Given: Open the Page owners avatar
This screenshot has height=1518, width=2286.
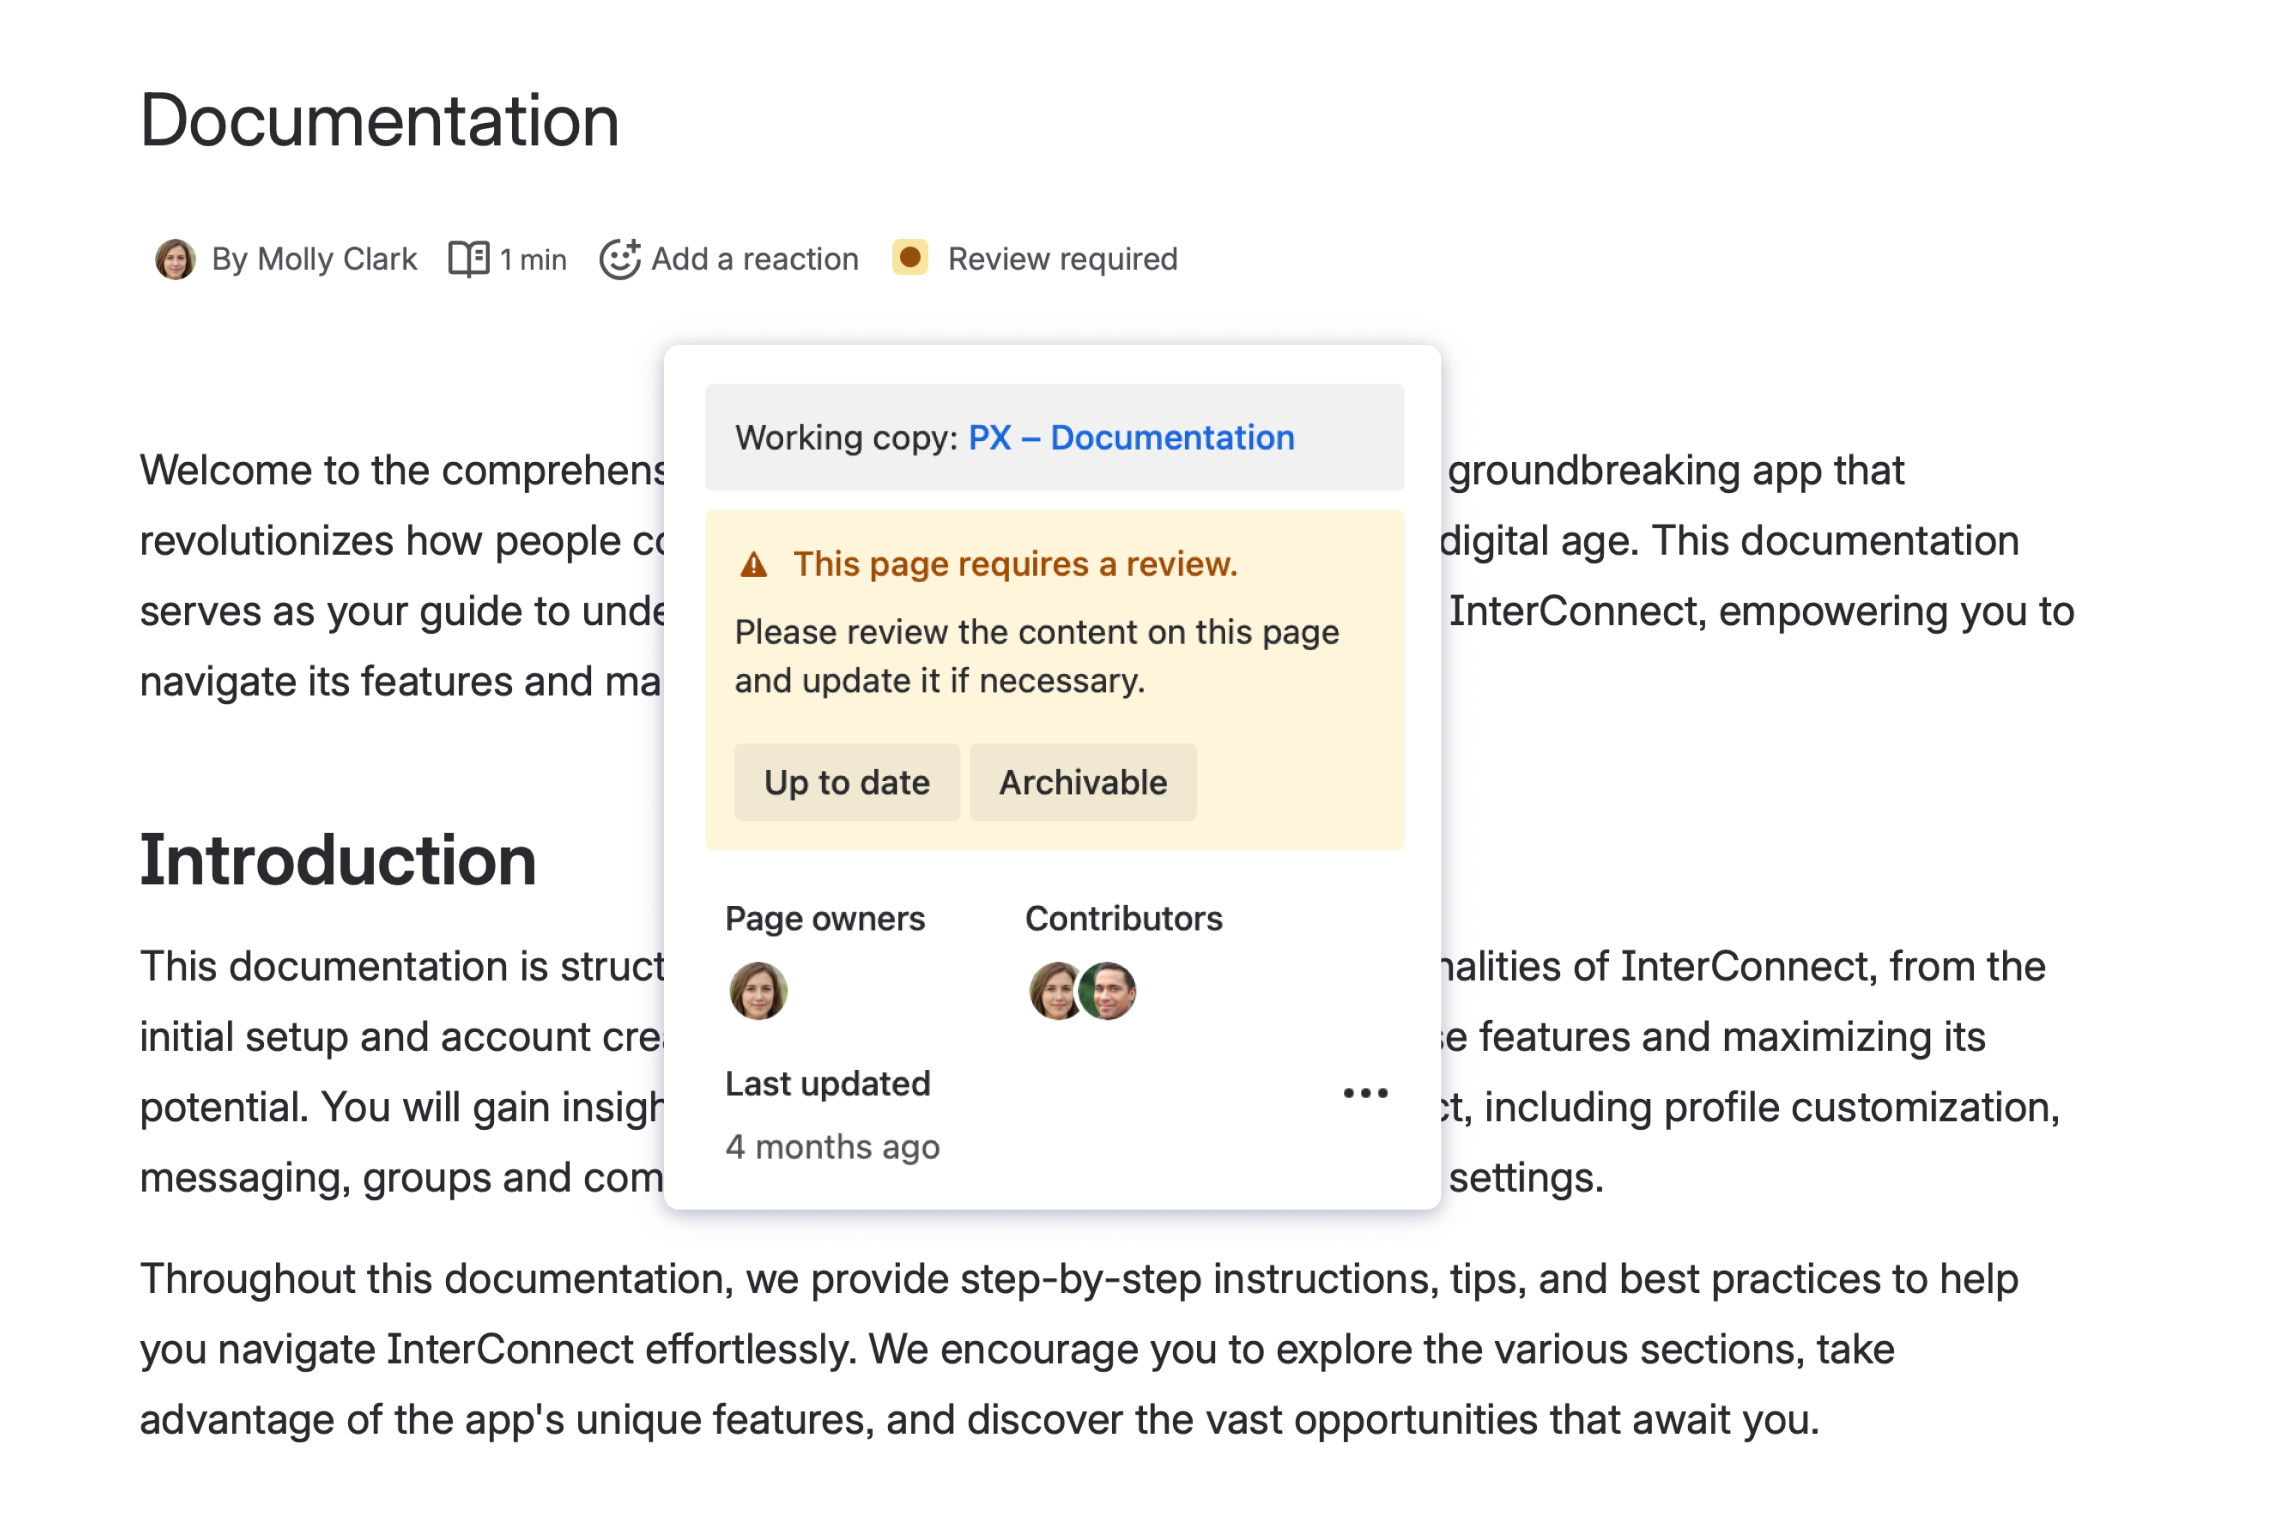Looking at the screenshot, I should (x=758, y=990).
